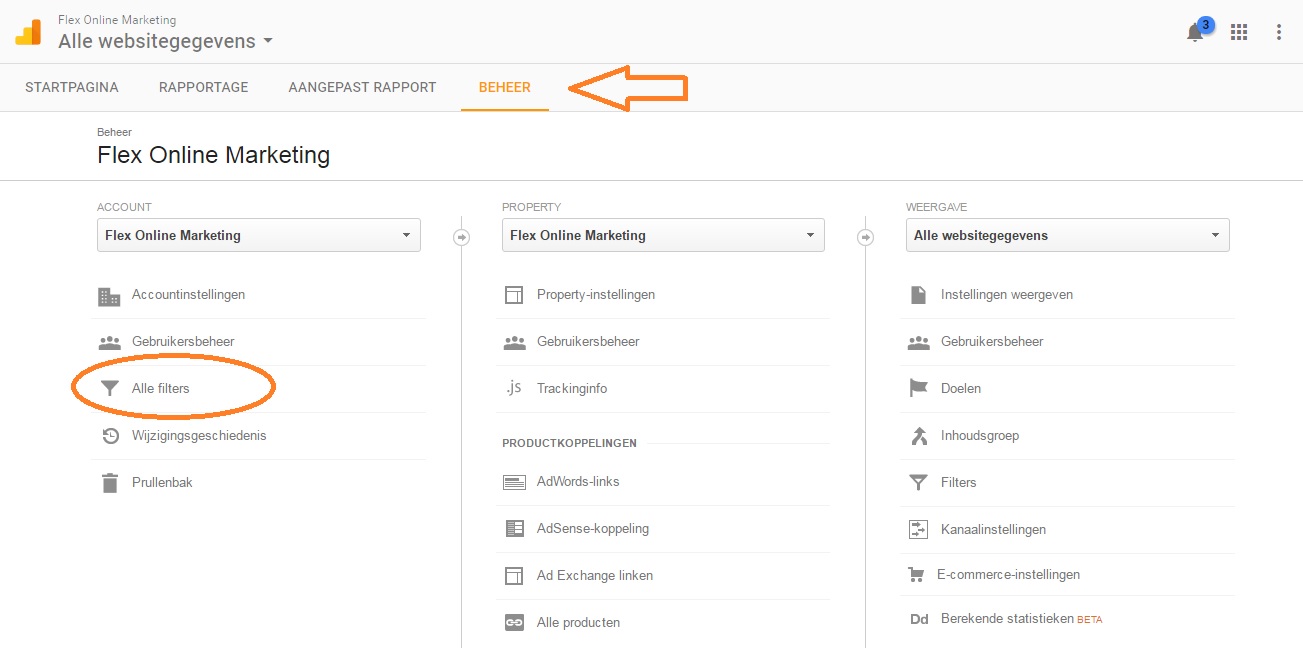1303x648 pixels.
Task: Open Alle producten link
Action: pyautogui.click(x=578, y=623)
